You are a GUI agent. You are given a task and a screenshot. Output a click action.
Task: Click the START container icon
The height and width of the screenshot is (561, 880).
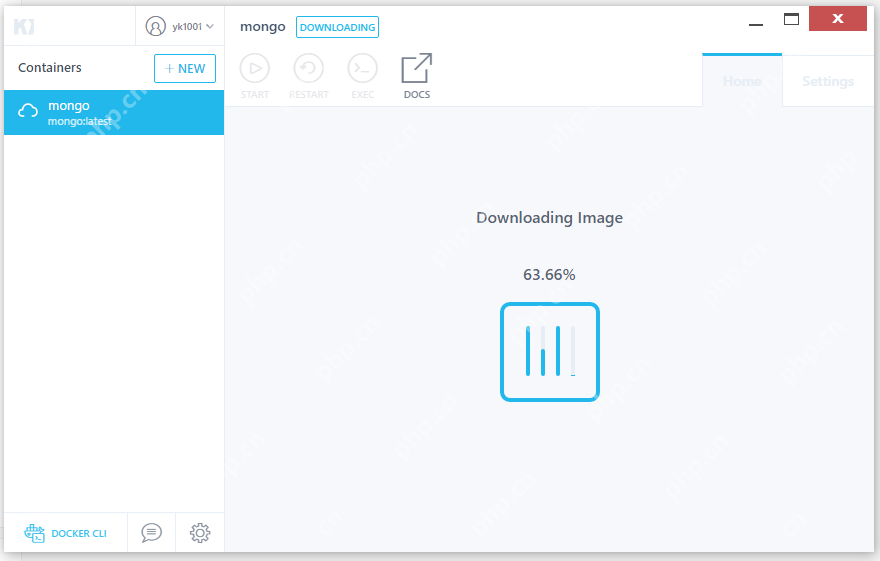pyautogui.click(x=255, y=68)
